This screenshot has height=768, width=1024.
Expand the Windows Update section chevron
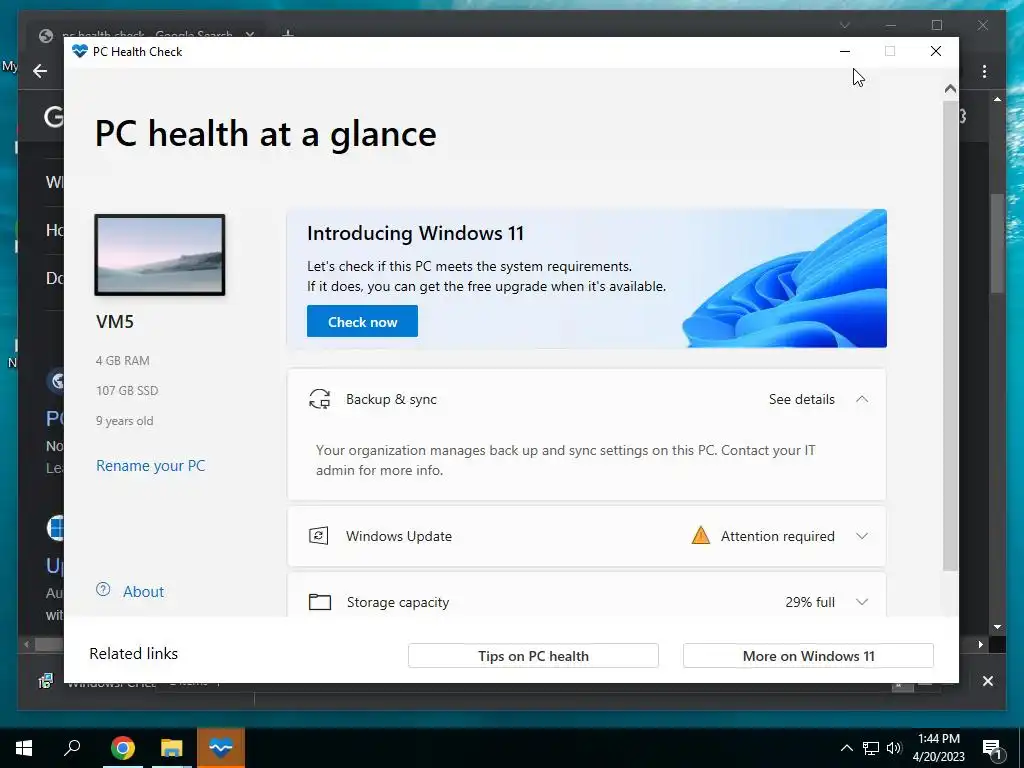862,536
